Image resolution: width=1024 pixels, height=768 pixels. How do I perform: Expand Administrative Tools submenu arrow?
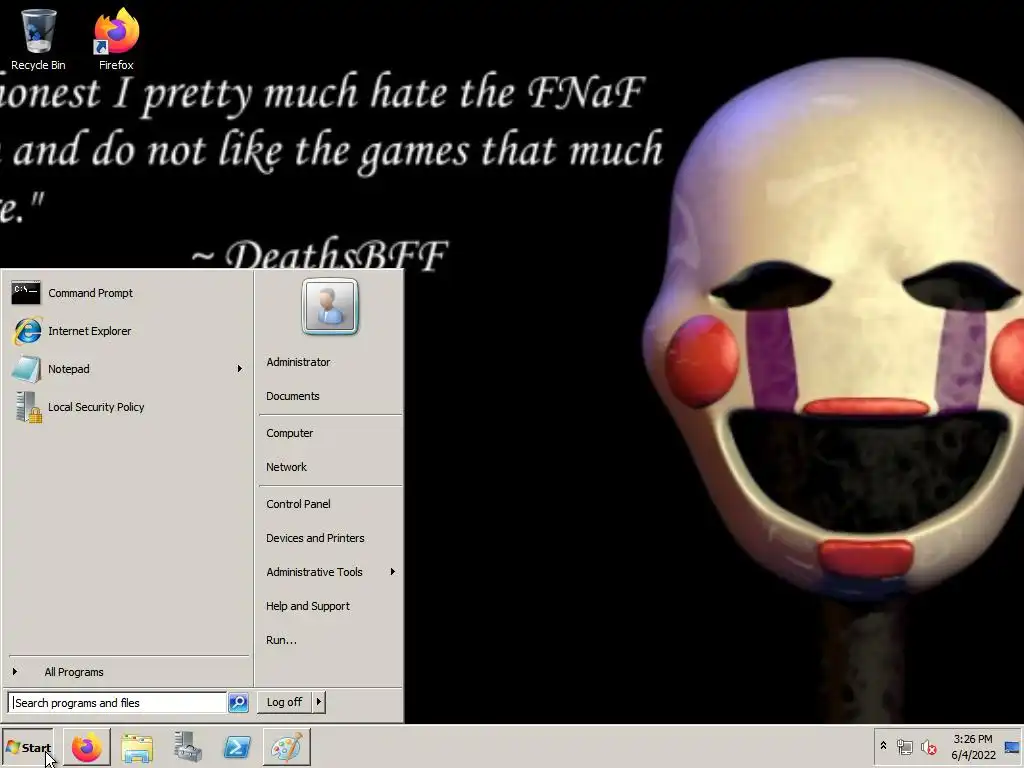[x=392, y=572]
